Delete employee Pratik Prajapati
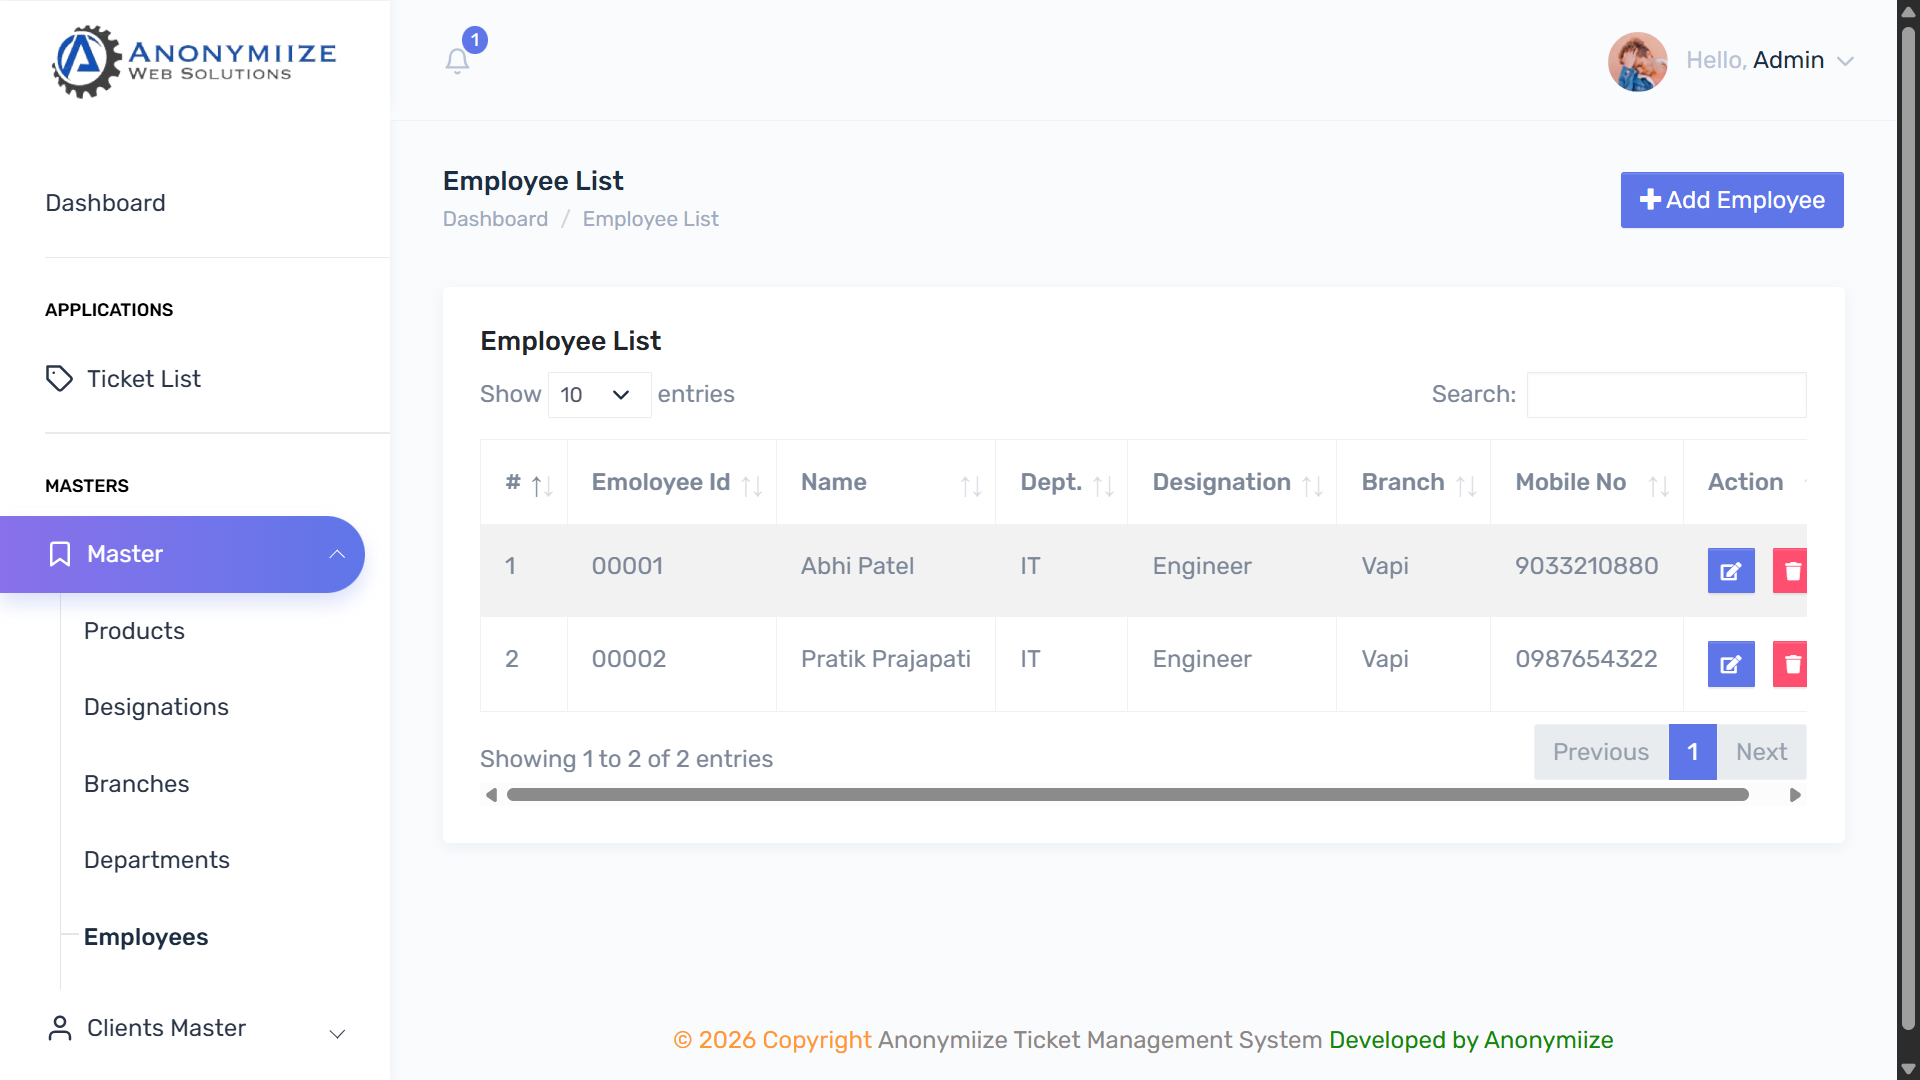This screenshot has width=1920, height=1080. coord(1790,664)
